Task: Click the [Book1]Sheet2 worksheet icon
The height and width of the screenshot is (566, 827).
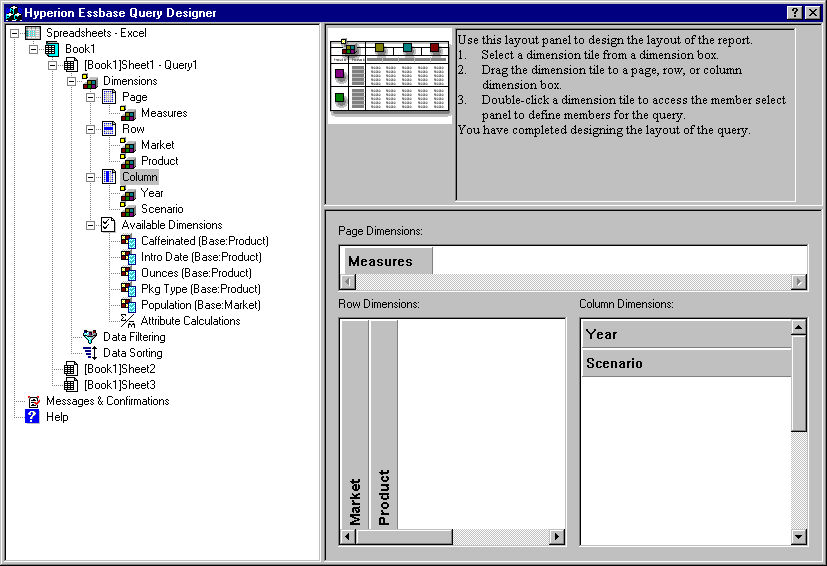Action: tap(71, 369)
